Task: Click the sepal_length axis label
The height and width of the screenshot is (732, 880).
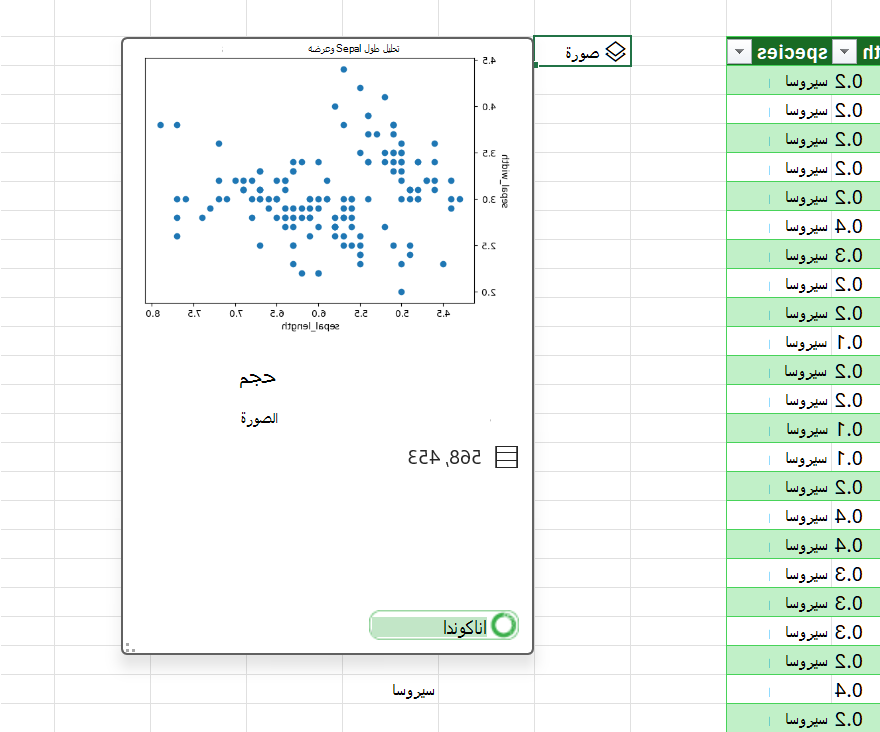Action: pyautogui.click(x=310, y=326)
